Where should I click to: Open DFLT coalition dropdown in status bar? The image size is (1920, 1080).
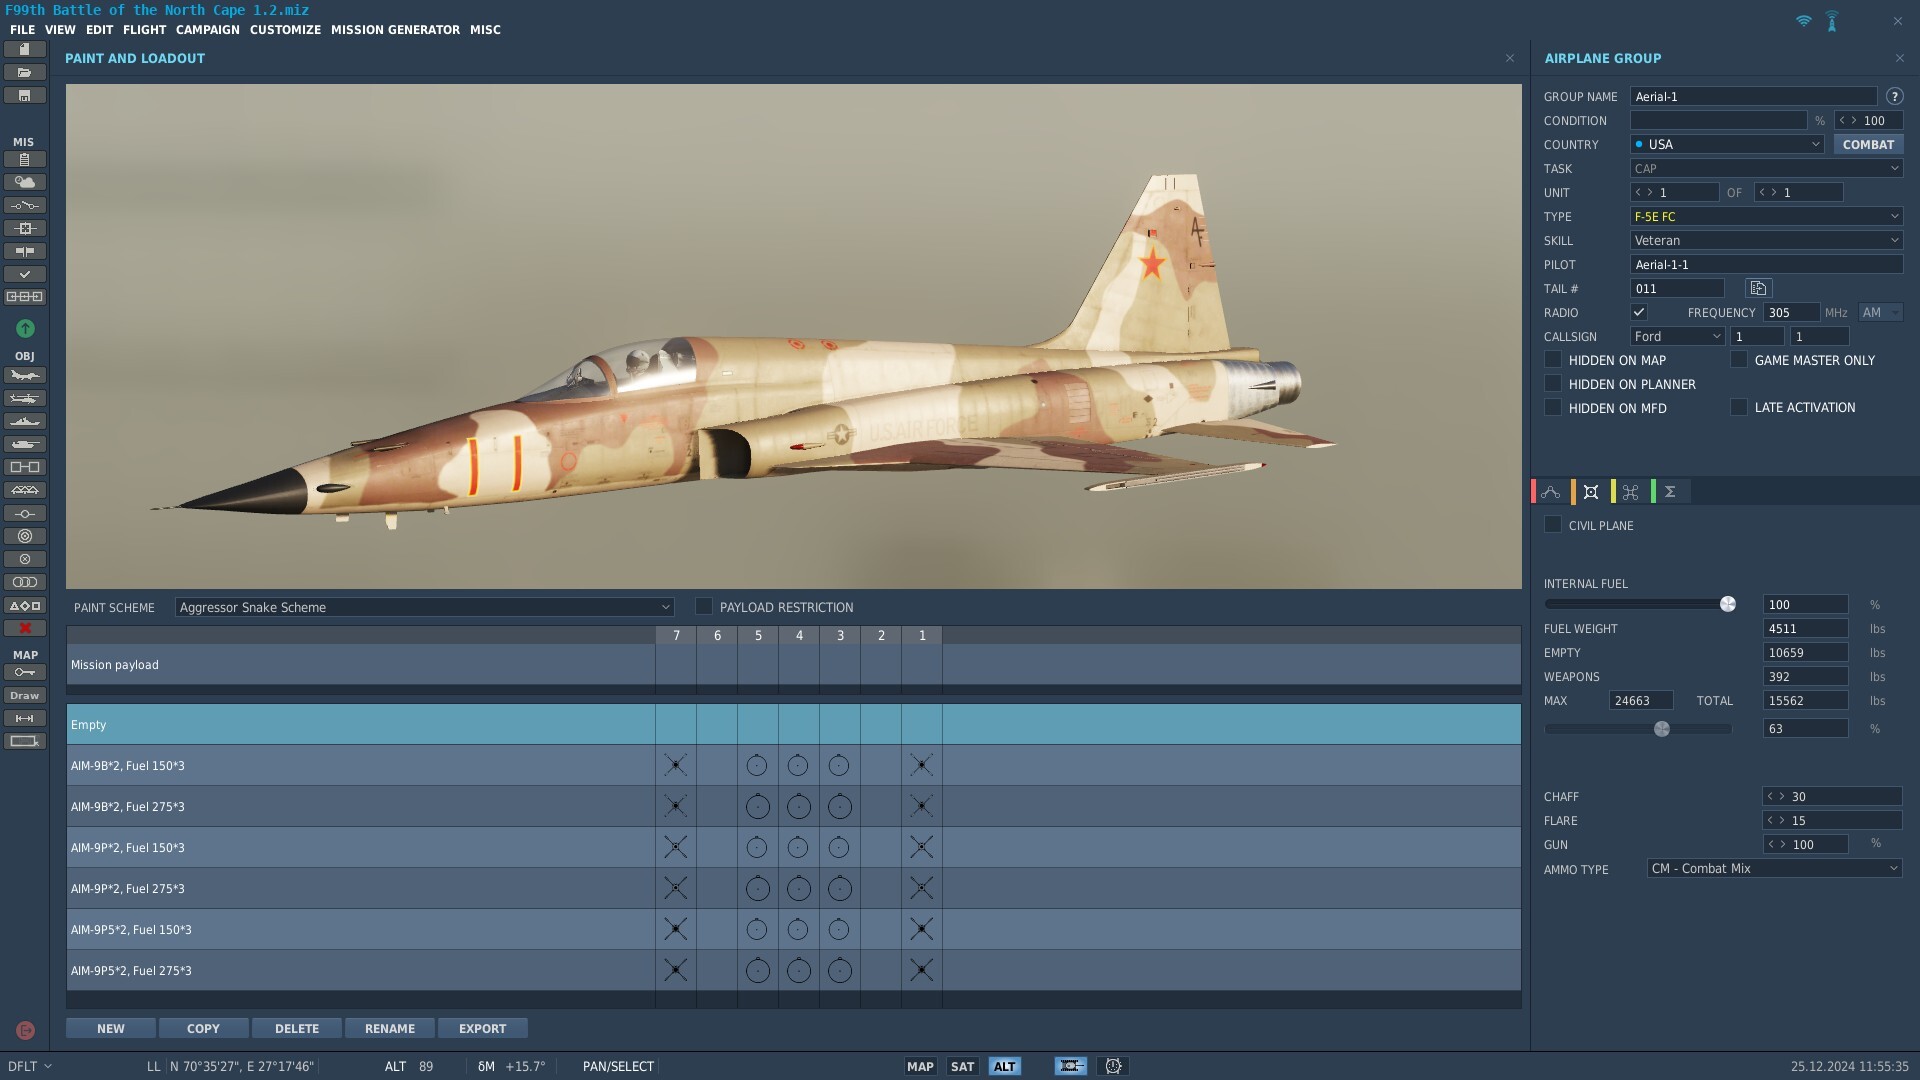coord(29,1066)
